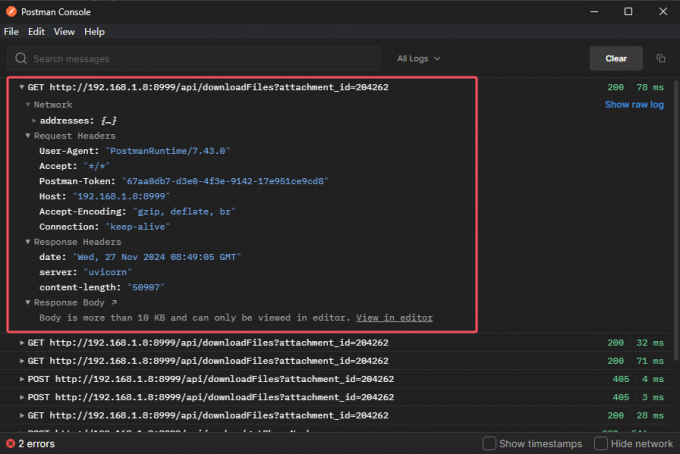This screenshot has height=454, width=680.
Task: Click the Host value 192.168.1.8:8999
Action: coord(121,196)
